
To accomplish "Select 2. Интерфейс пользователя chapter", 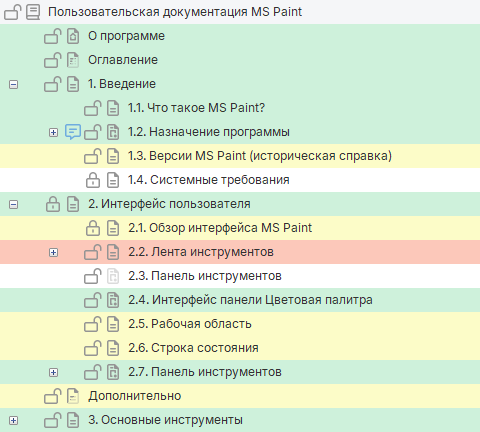I will [x=169, y=204].
